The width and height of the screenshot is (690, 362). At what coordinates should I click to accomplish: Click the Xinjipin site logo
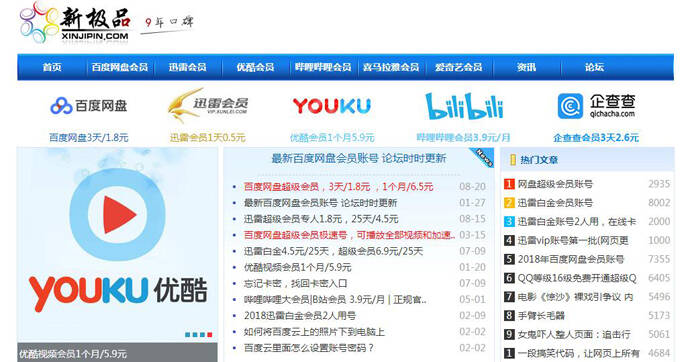tap(75, 23)
